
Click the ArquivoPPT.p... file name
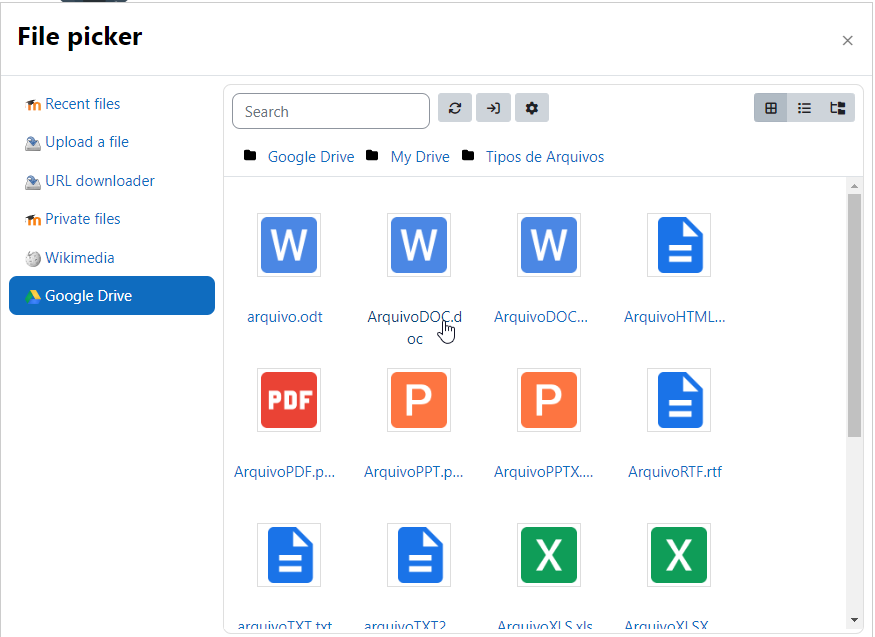click(414, 472)
